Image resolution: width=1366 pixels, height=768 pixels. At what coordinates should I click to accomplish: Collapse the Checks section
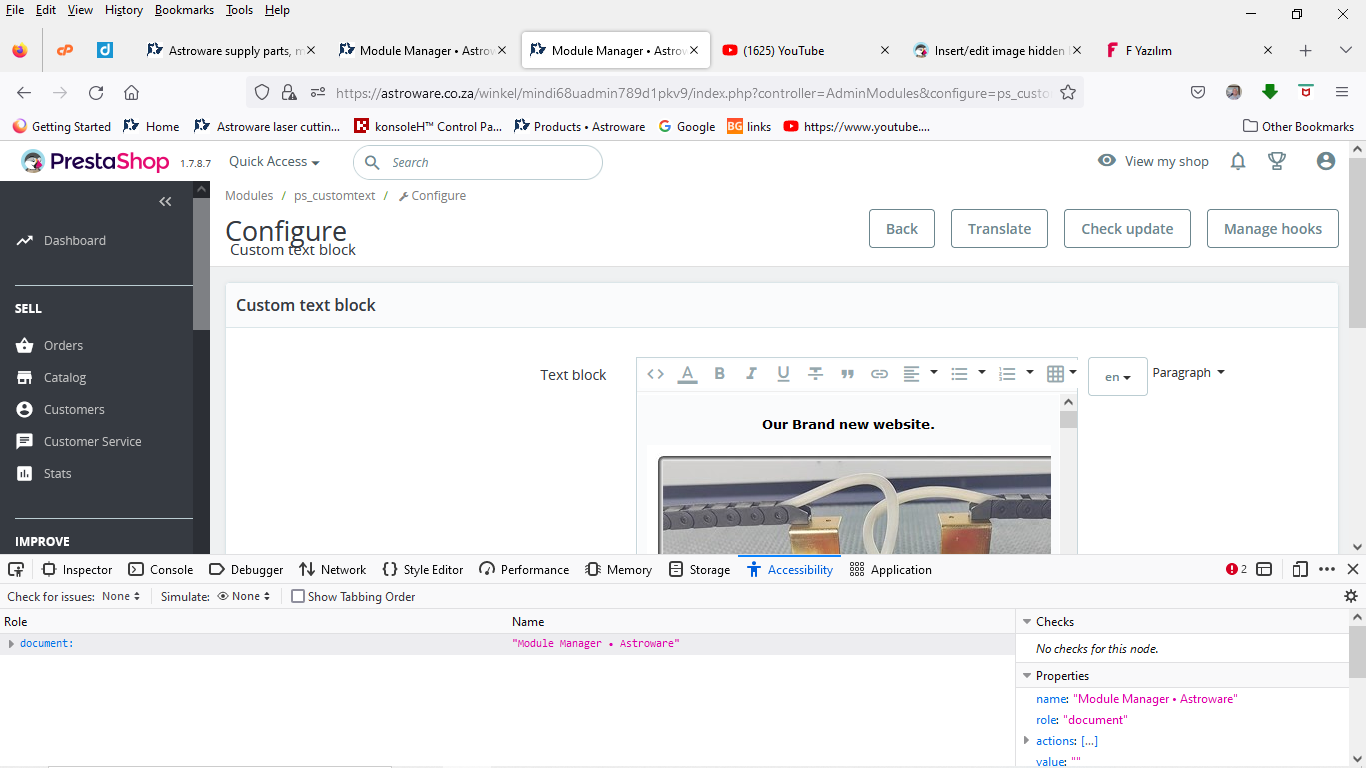pos(1026,622)
